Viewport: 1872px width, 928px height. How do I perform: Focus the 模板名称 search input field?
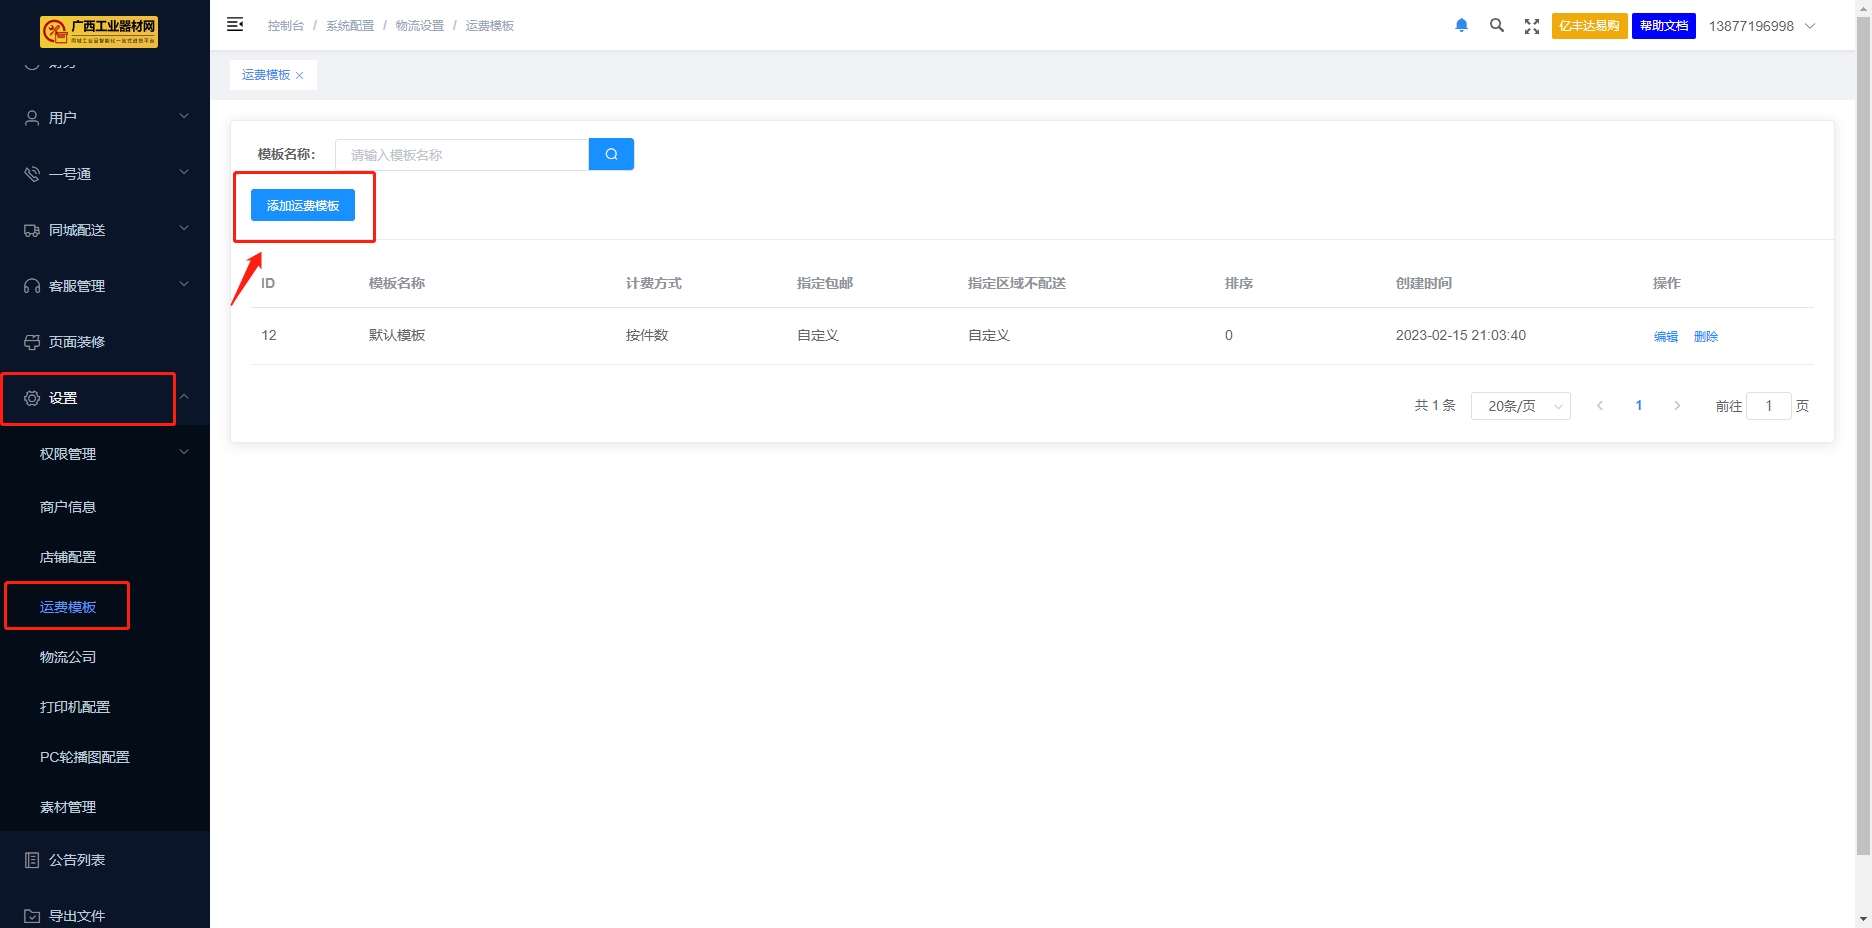tap(462, 155)
